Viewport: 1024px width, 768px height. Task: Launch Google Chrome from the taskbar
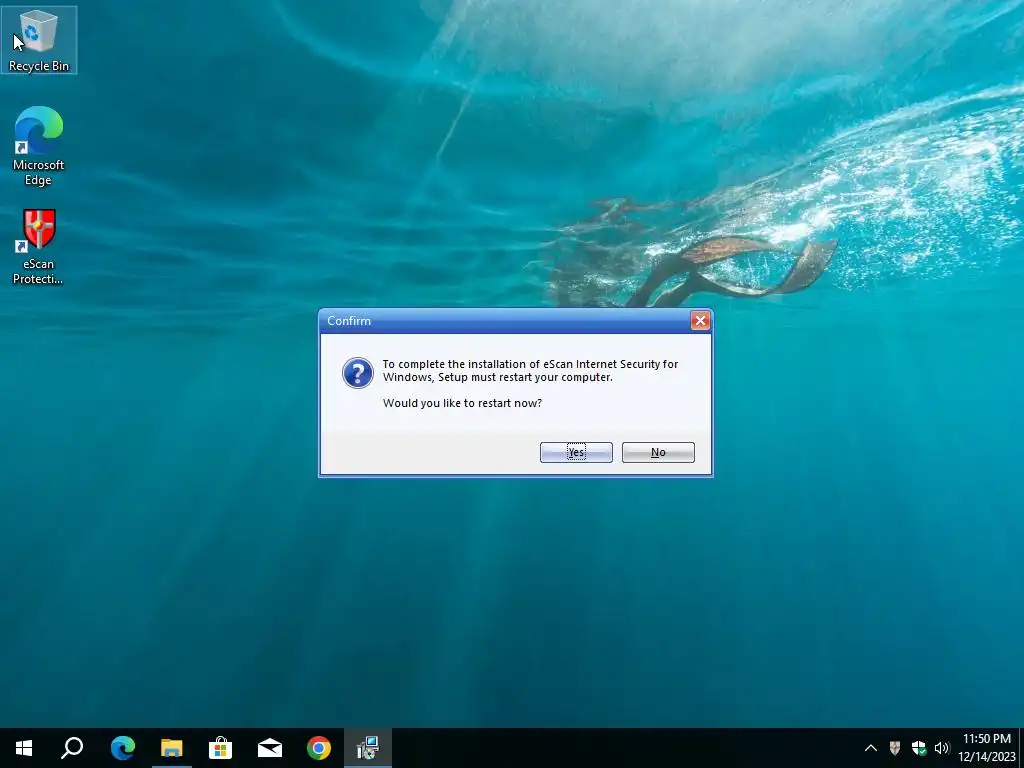319,748
